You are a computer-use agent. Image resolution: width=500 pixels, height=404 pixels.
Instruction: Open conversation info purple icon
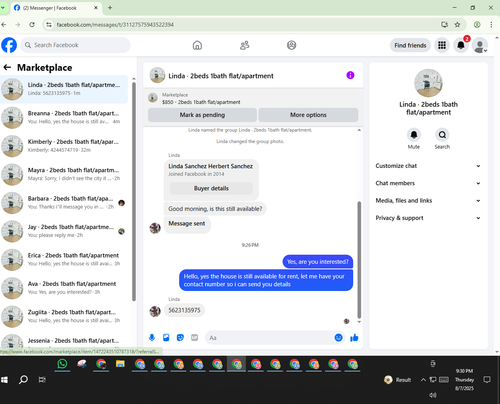tap(350, 75)
